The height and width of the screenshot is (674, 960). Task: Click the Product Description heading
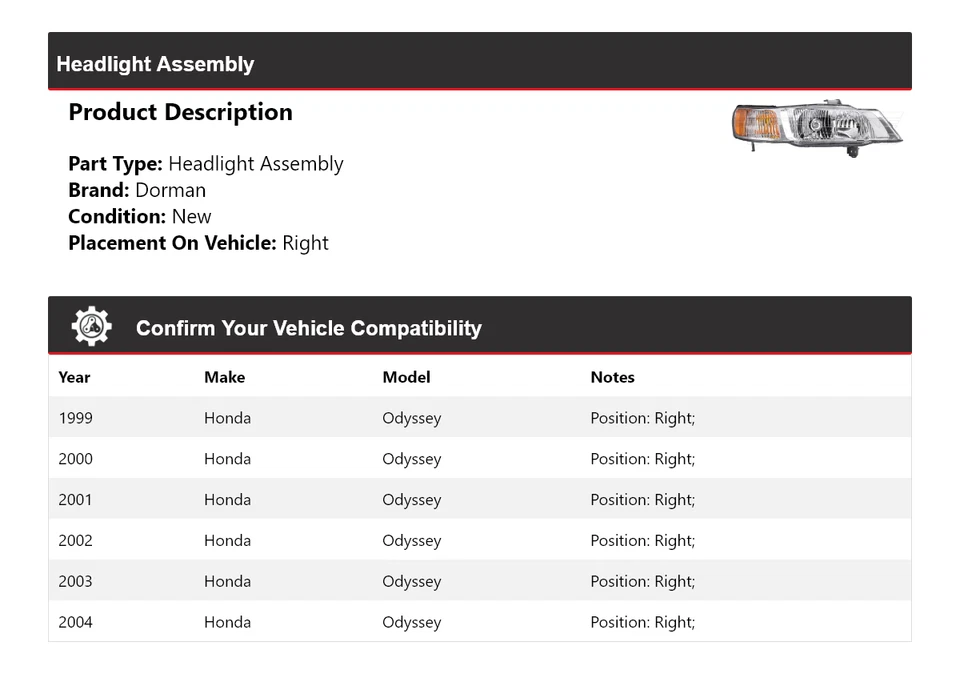pyautogui.click(x=180, y=112)
